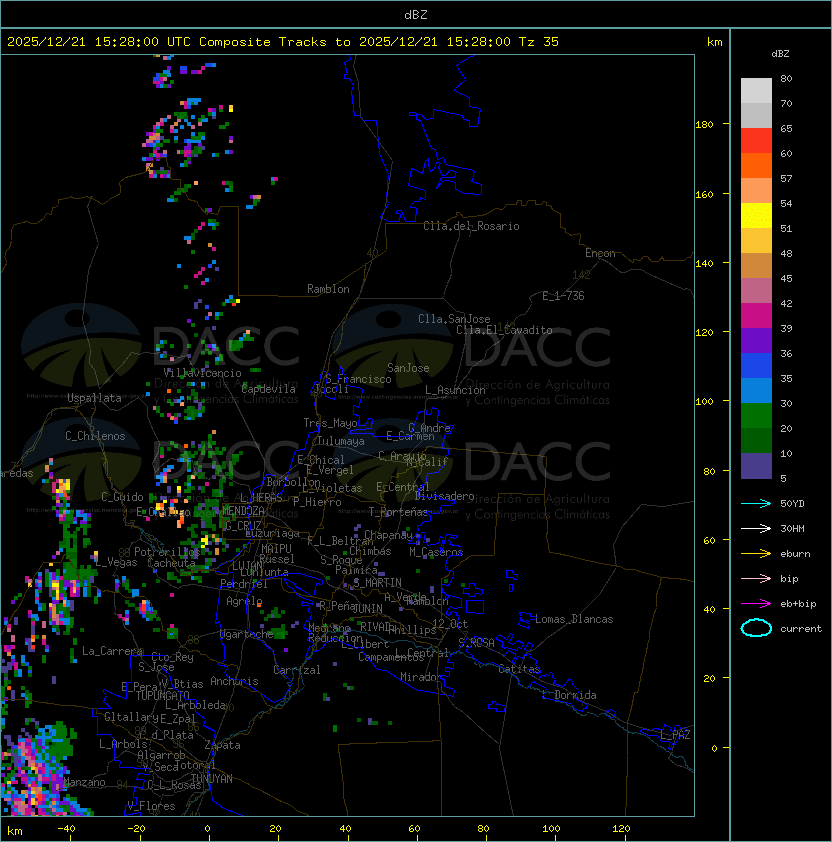Screen dimensions: 832x842
Task: Select the 'Ramblon' place label
Action: [x=328, y=289]
